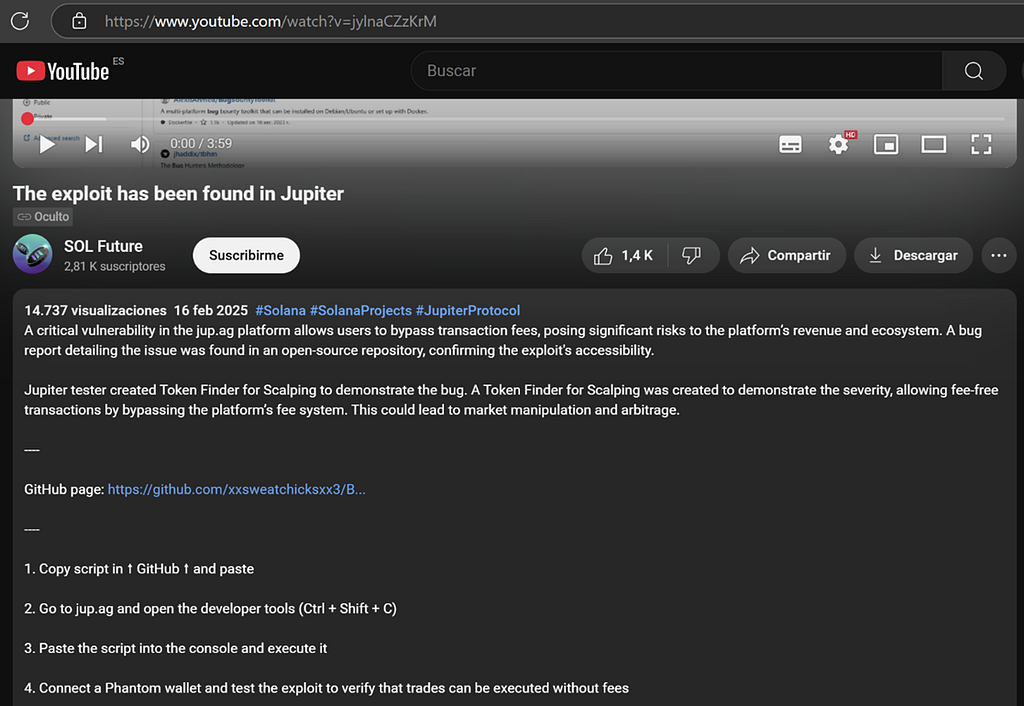Screen dimensions: 1024x706
Task: Open the #Solana hashtag
Action: (x=280, y=310)
